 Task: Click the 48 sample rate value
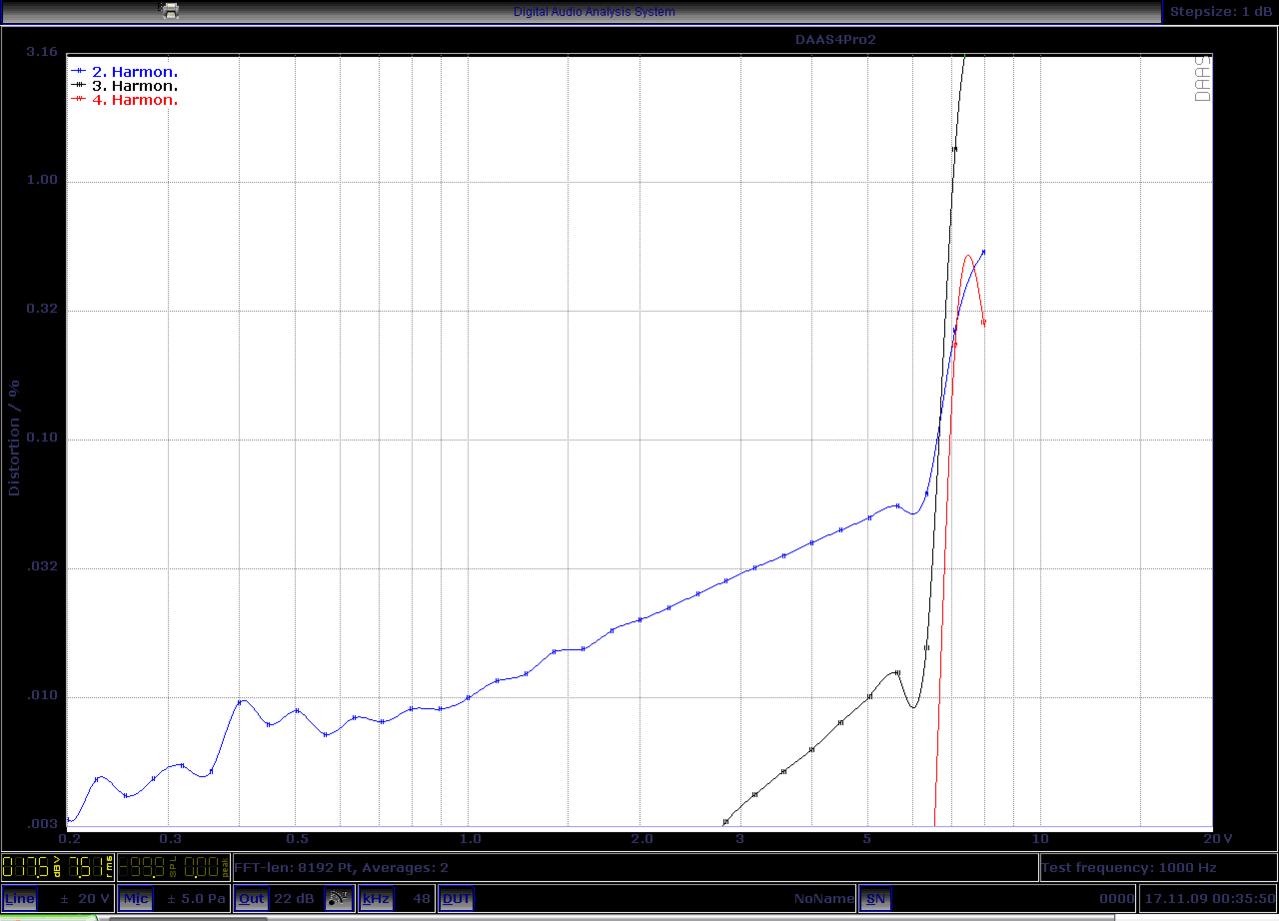(422, 898)
